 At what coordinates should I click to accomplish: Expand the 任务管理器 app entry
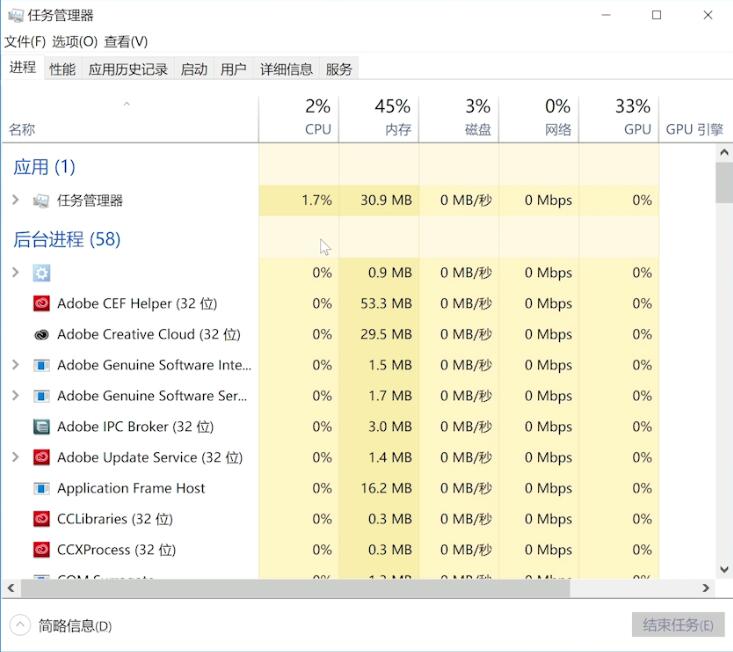[x=15, y=200]
